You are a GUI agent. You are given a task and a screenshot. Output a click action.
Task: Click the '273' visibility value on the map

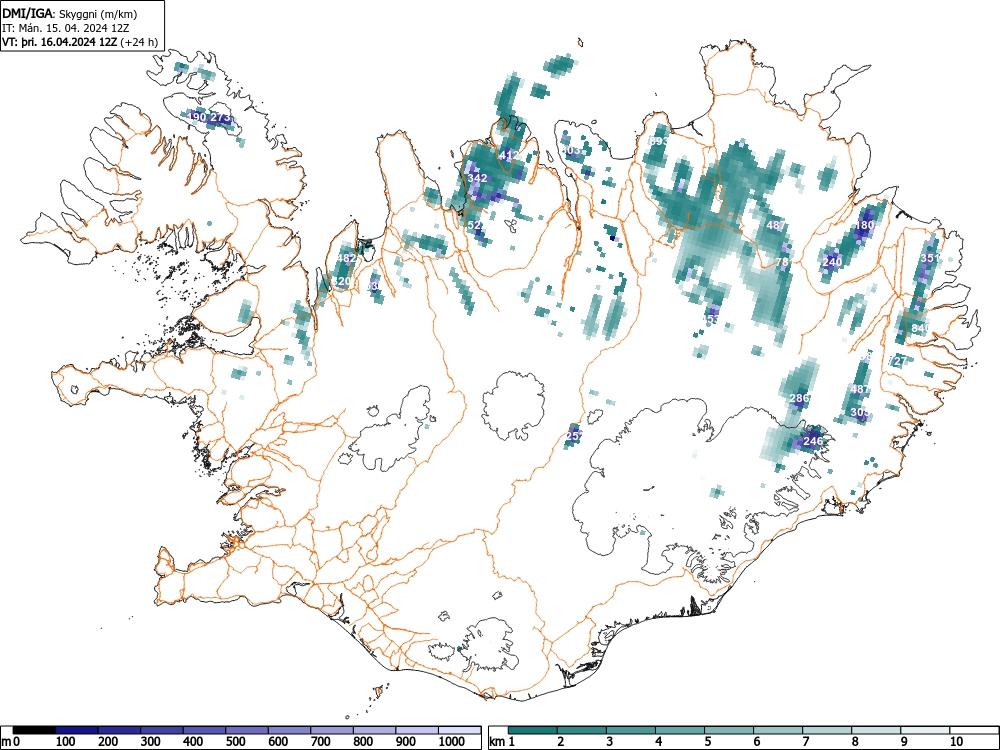[221, 117]
